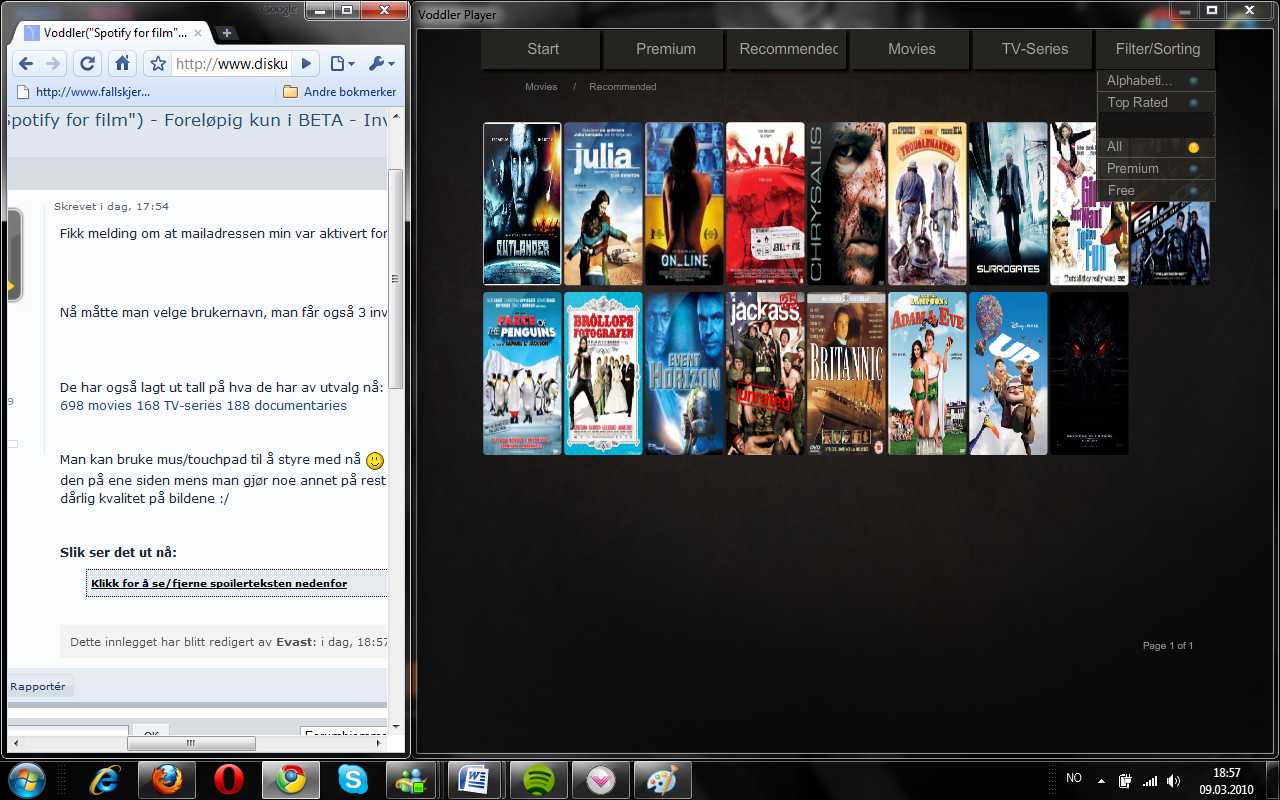Viewport: 1280px width, 800px height.
Task: Select the Up movie poster
Action: [1008, 374]
